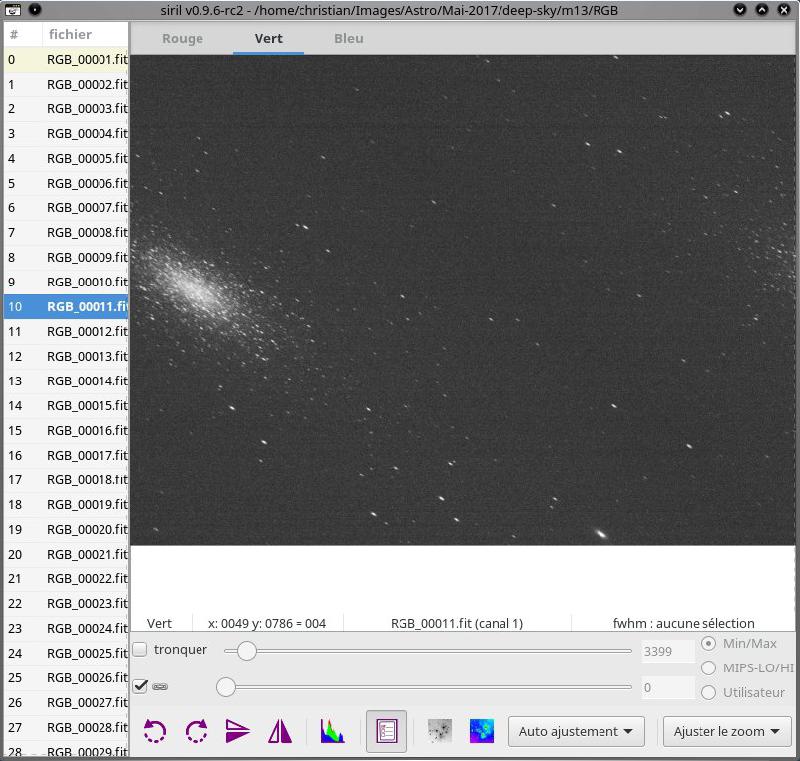Select RGB_00008.fit in the file list
This screenshot has height=761, width=800.
pyautogui.click(x=66, y=233)
